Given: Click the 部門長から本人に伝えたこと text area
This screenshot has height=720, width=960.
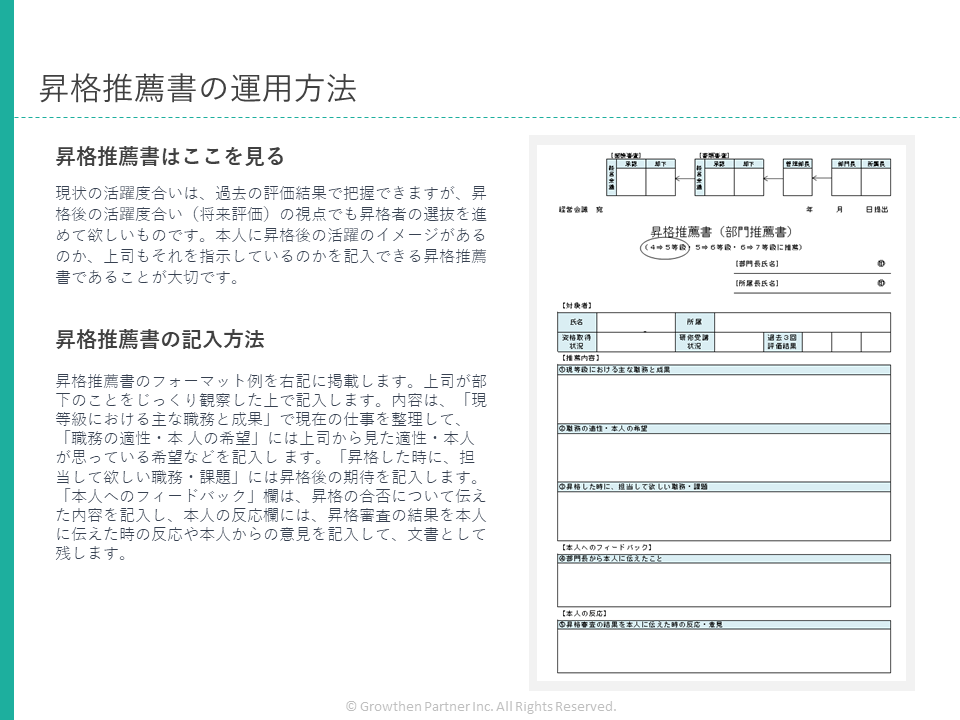Looking at the screenshot, I should 723,585.
